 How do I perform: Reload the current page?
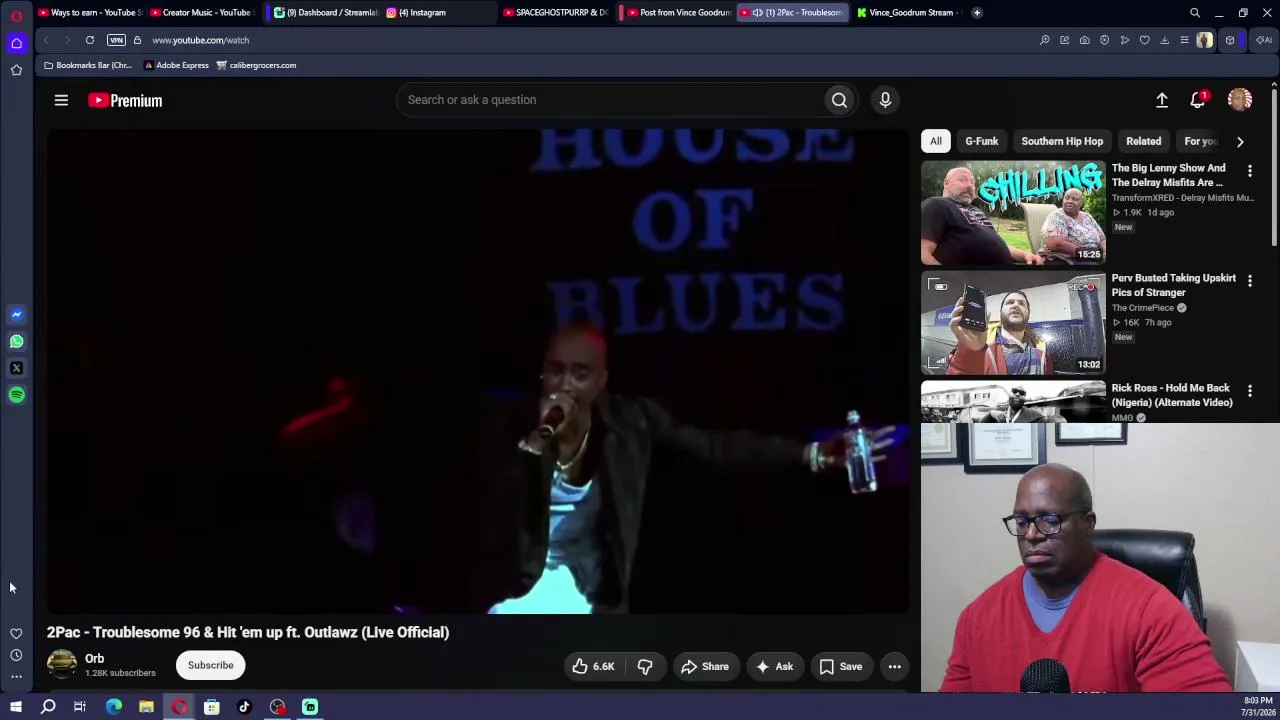click(x=90, y=40)
